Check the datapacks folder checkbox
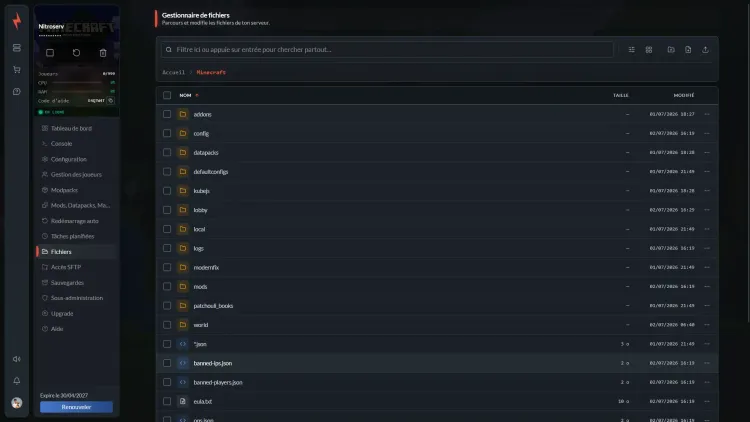The height and width of the screenshot is (422, 750). [x=167, y=153]
